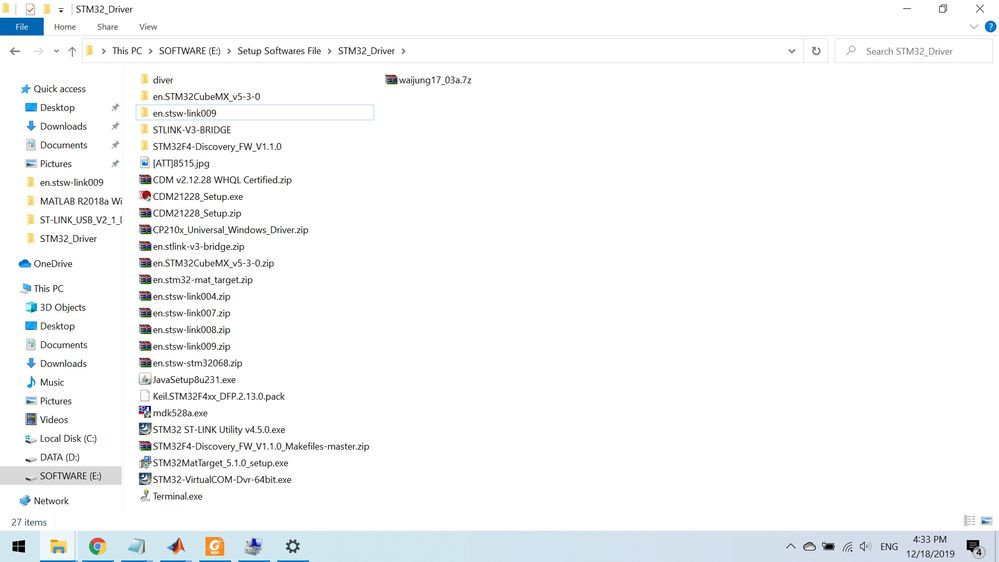Open Network in navigation pane

44,501
